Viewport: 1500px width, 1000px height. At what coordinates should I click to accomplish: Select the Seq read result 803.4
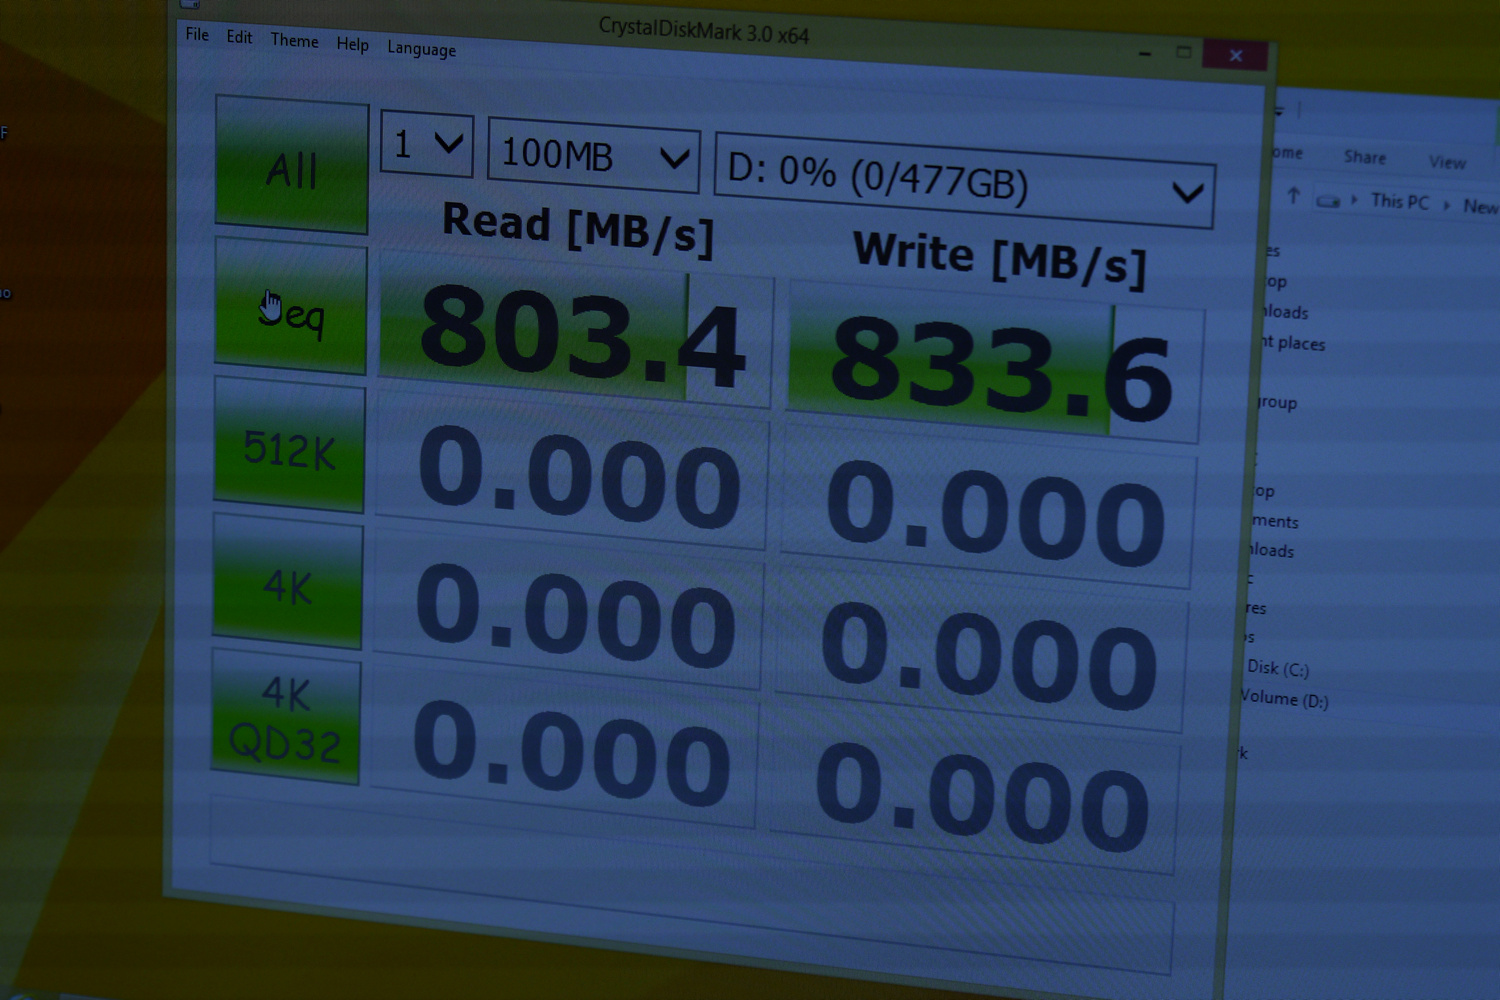click(575, 329)
